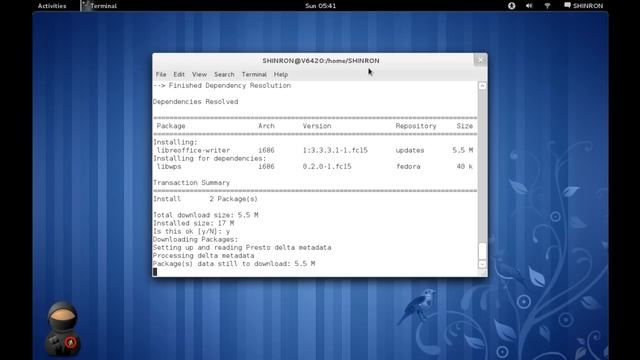Open the accessibility menu icon
The height and width of the screenshot is (360, 640).
pos(511,6)
